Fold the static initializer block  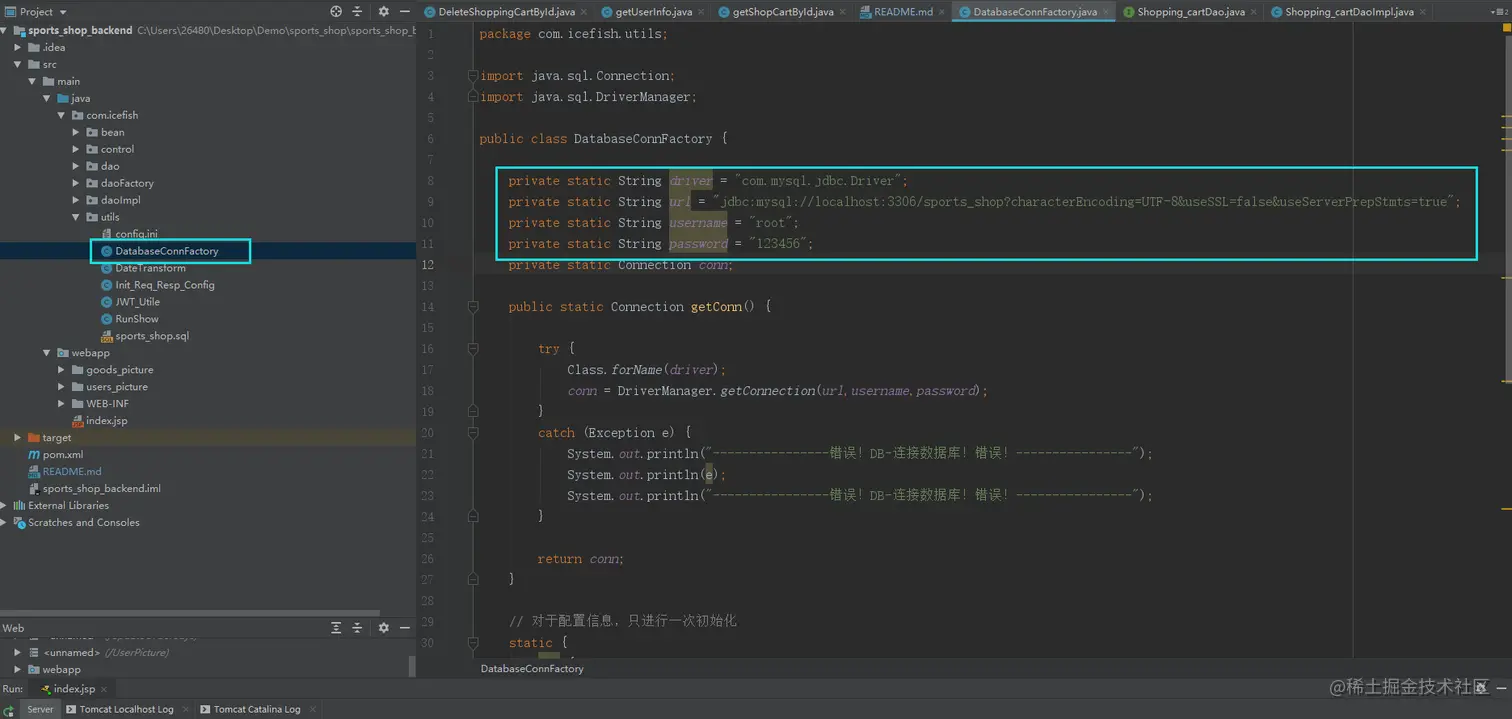473,643
